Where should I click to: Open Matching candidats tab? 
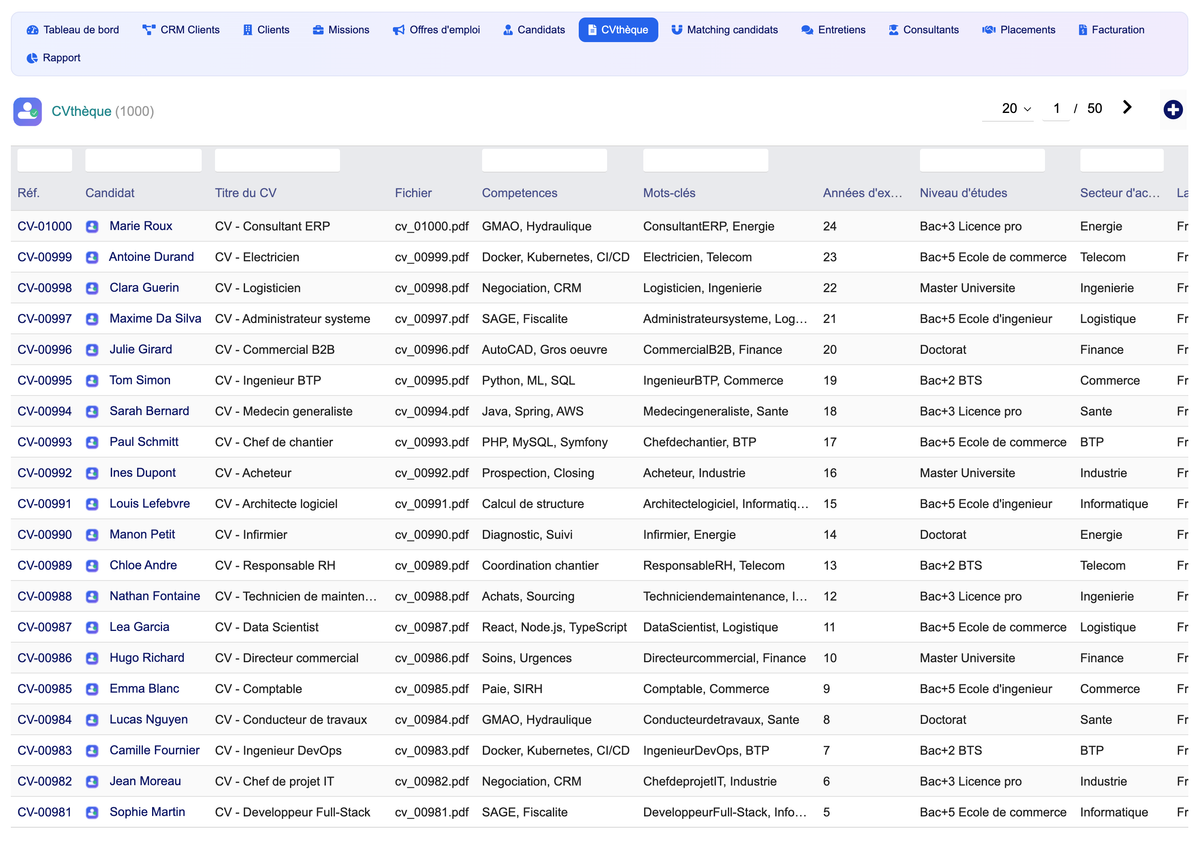click(x=725, y=30)
